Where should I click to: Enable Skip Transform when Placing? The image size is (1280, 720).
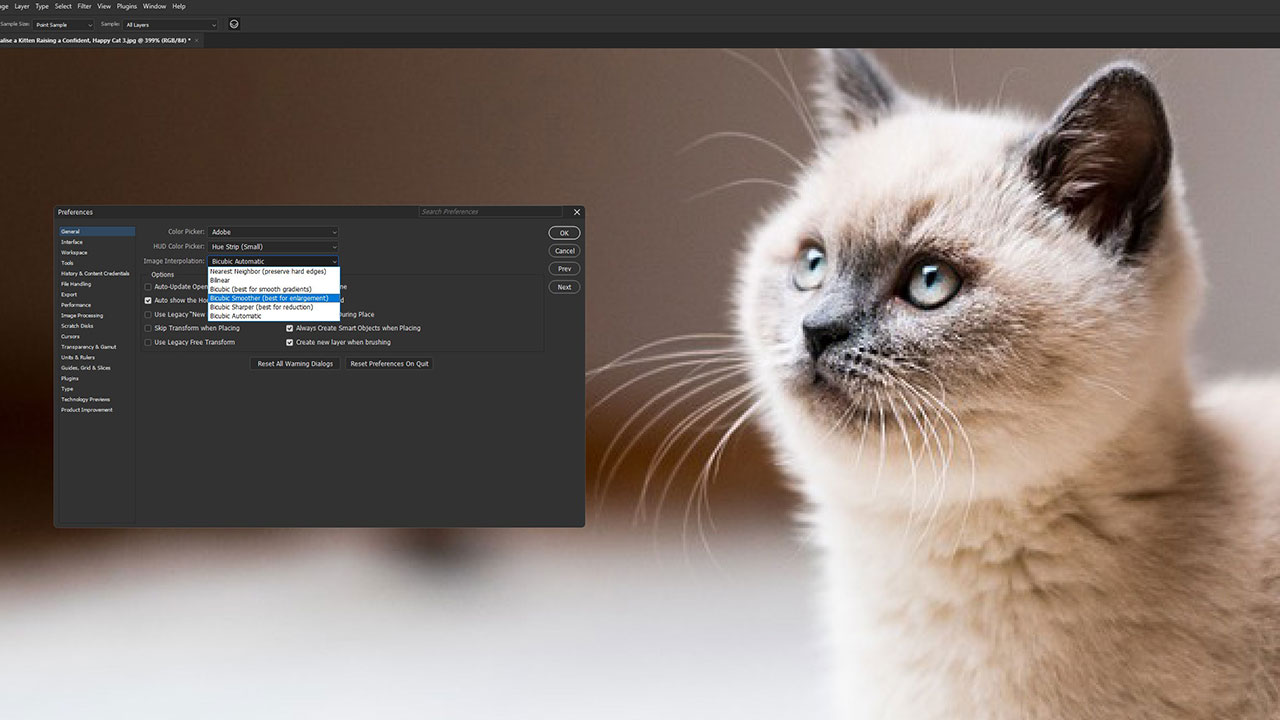tap(147, 328)
